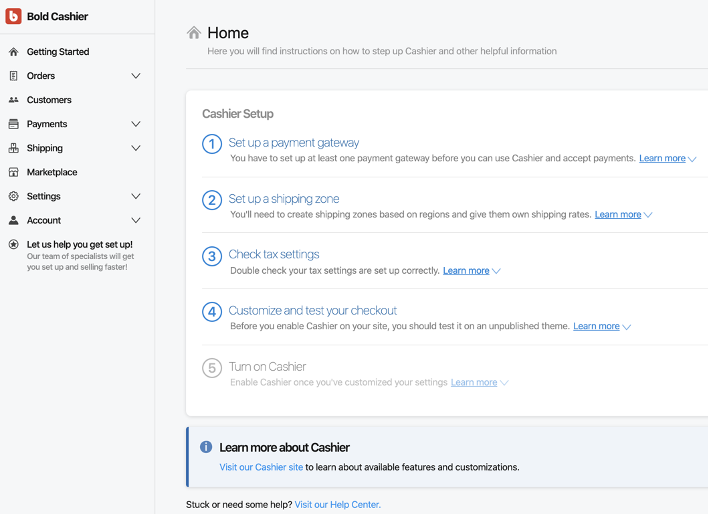Click the Home house icon in header
The width and height of the screenshot is (708, 514).
pyautogui.click(x=194, y=33)
